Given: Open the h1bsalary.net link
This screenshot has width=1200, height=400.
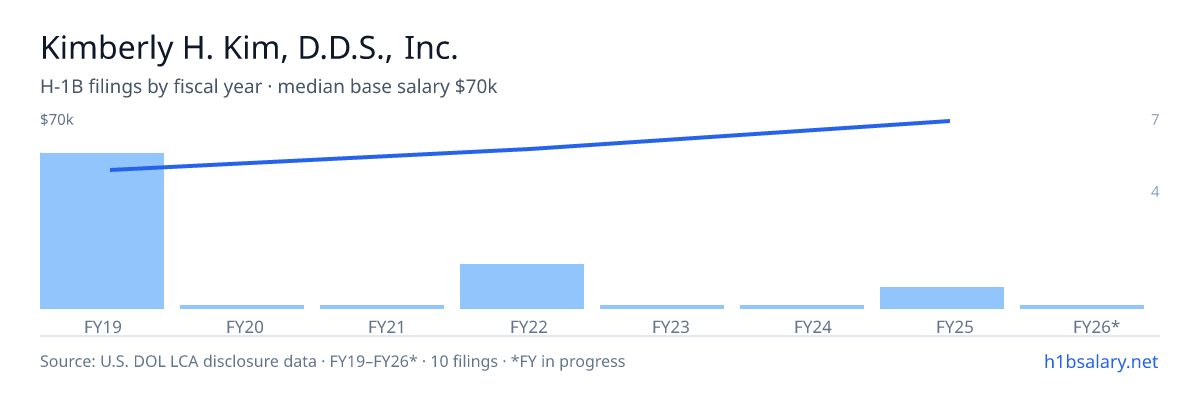Looking at the screenshot, I should (x=1101, y=361).
